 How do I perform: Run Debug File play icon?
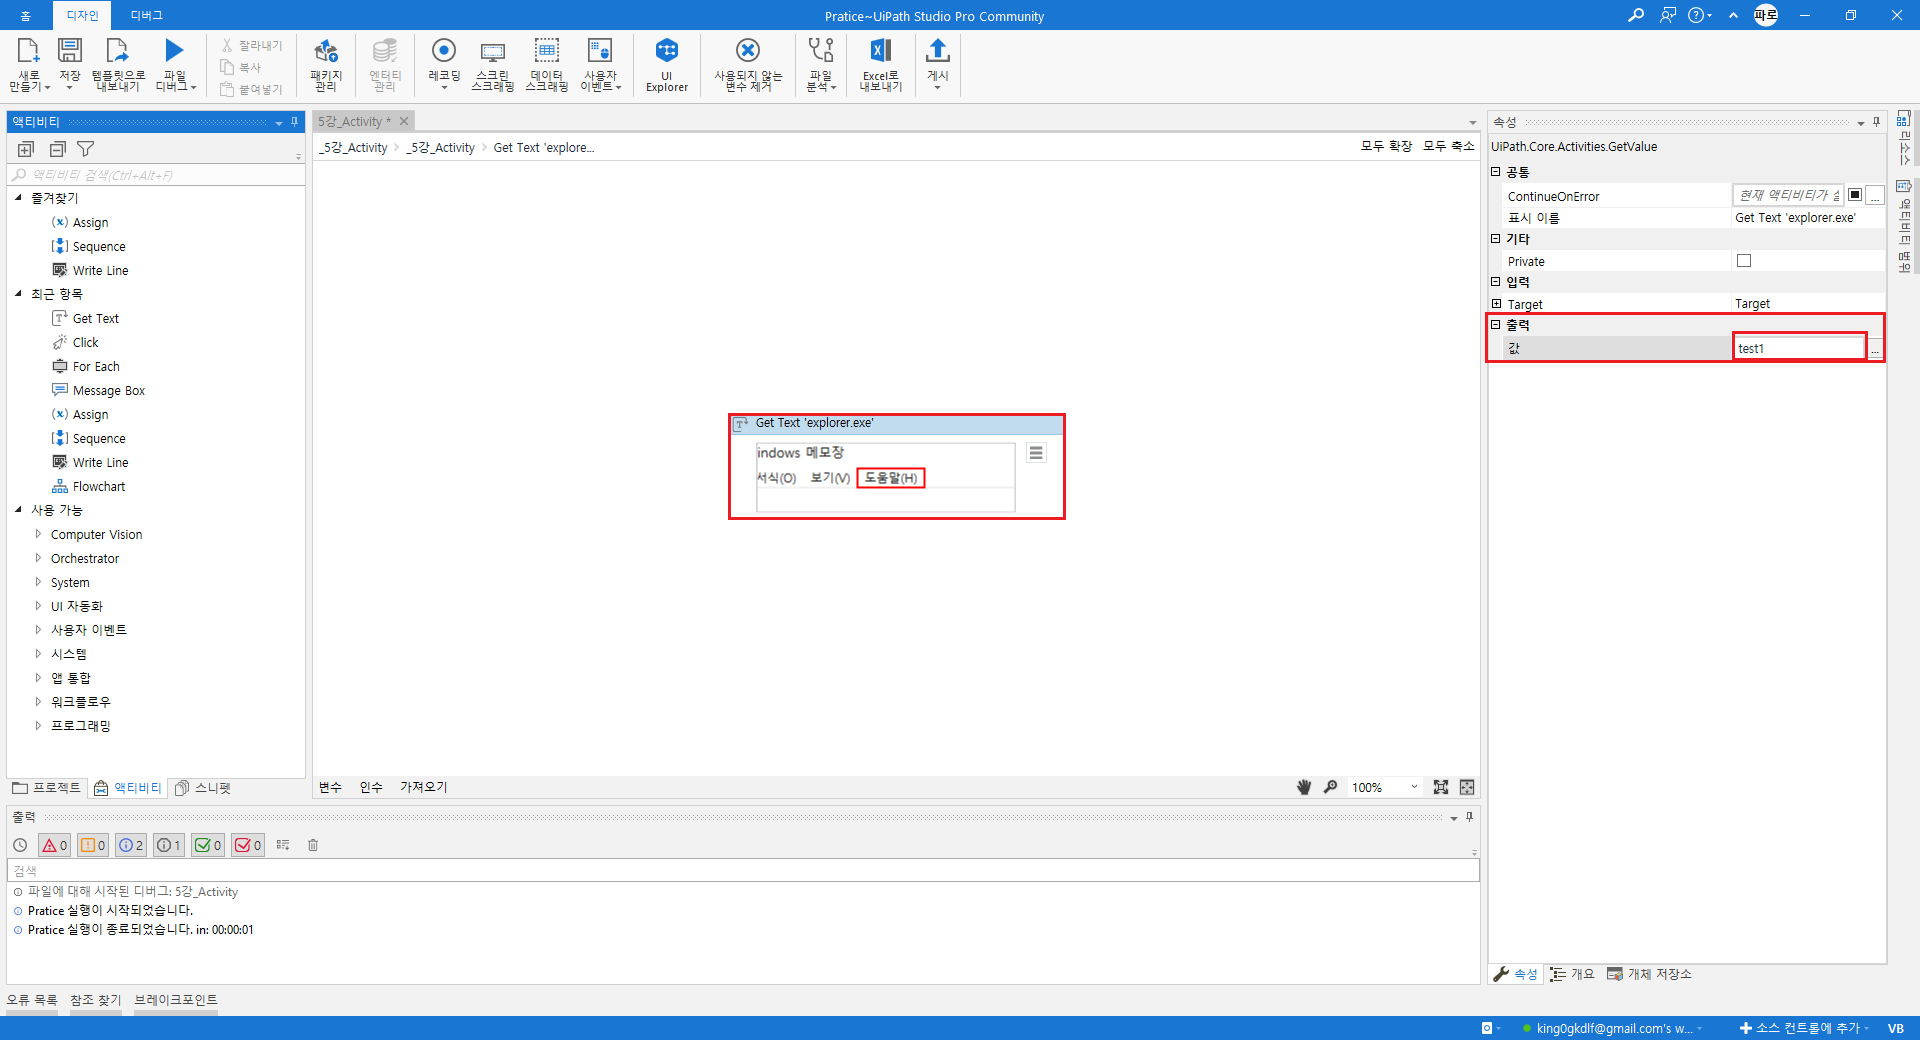(175, 50)
